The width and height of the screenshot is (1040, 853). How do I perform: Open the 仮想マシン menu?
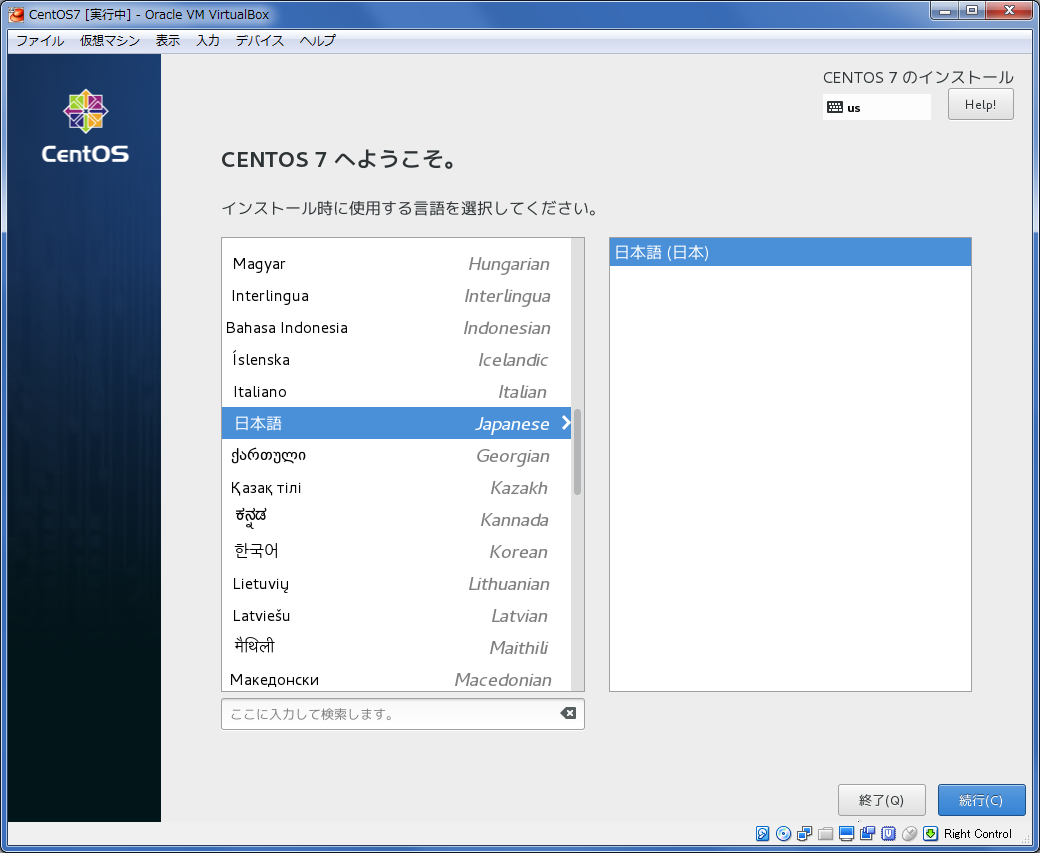110,41
